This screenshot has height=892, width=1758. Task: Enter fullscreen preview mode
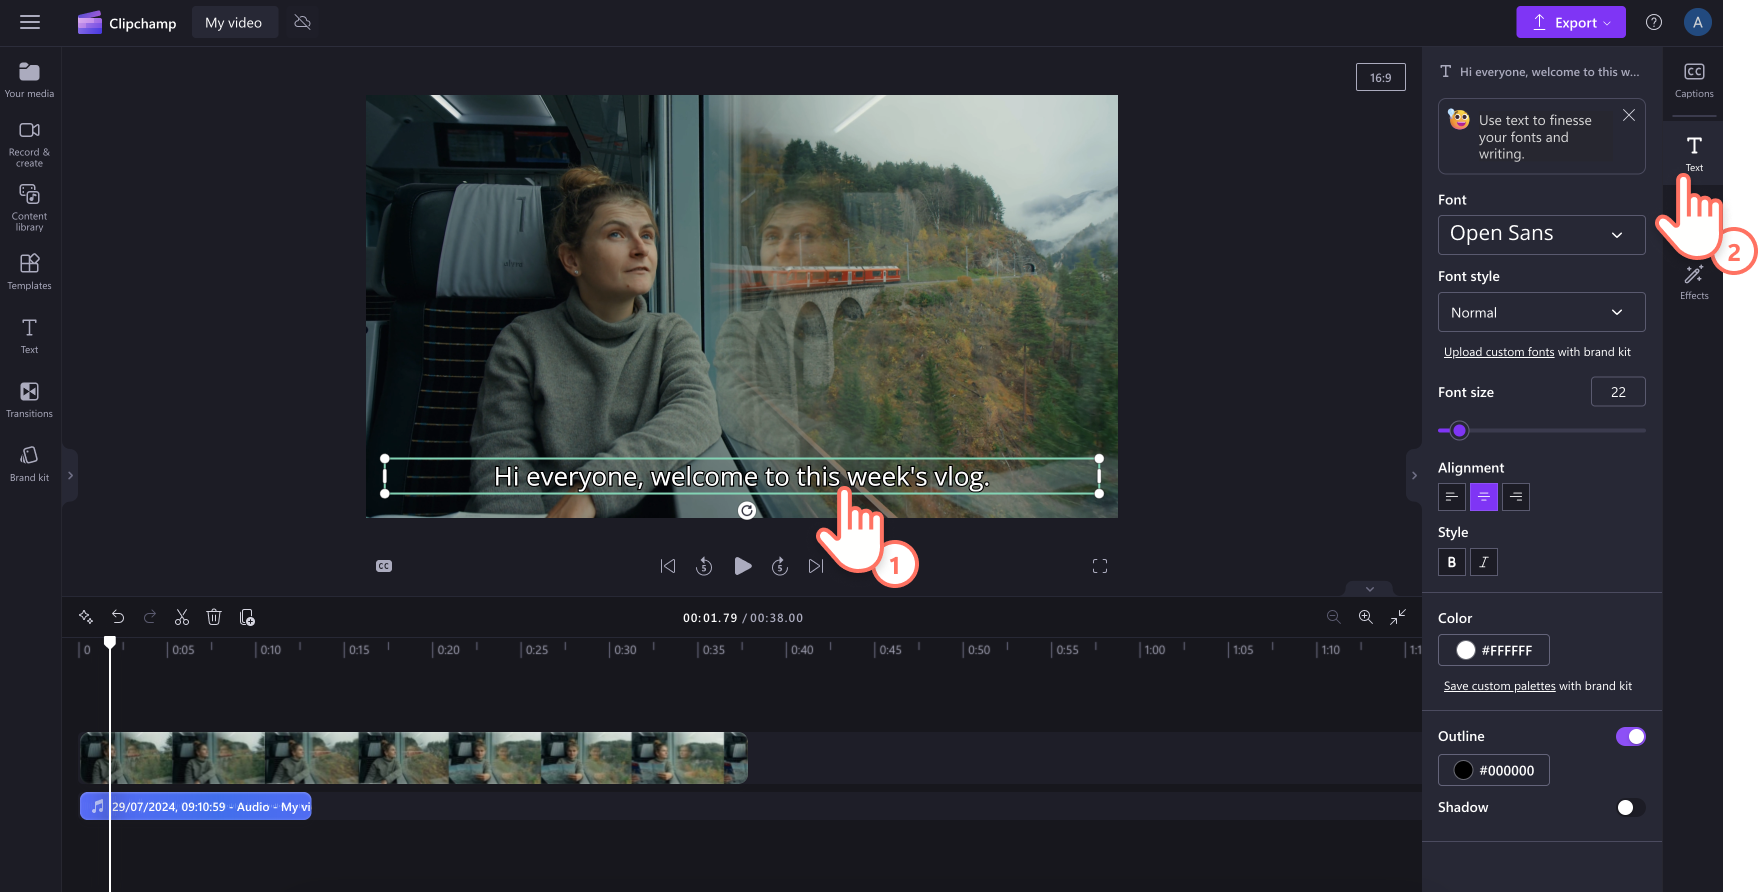1100,566
